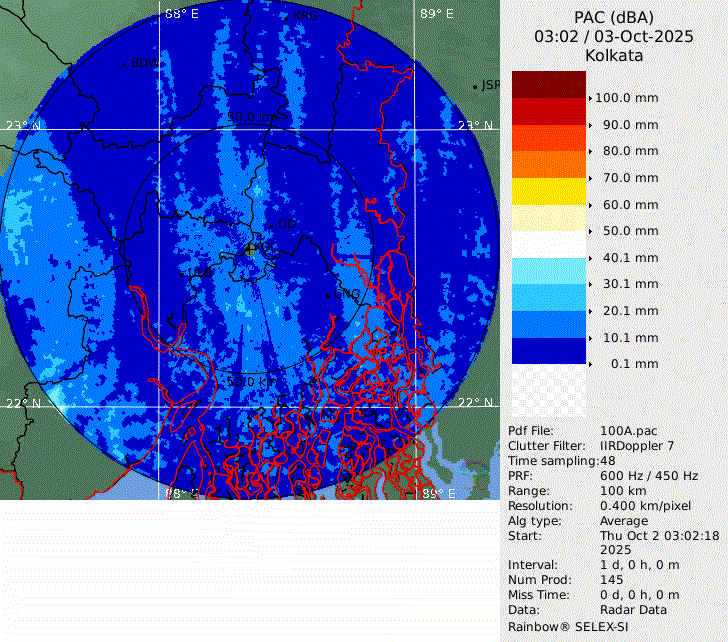Click the PAC (dBA) product title
This screenshot has height=642, width=728.
(x=614, y=17)
